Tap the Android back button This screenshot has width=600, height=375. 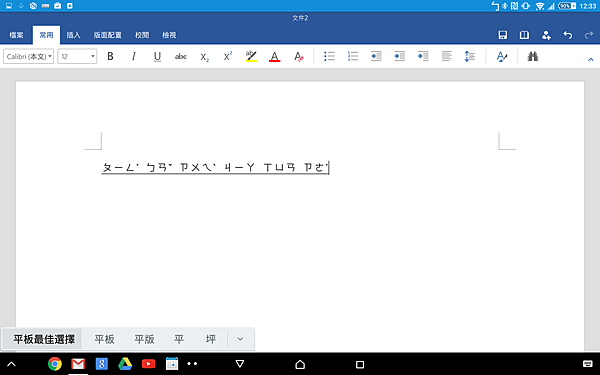tap(240, 364)
